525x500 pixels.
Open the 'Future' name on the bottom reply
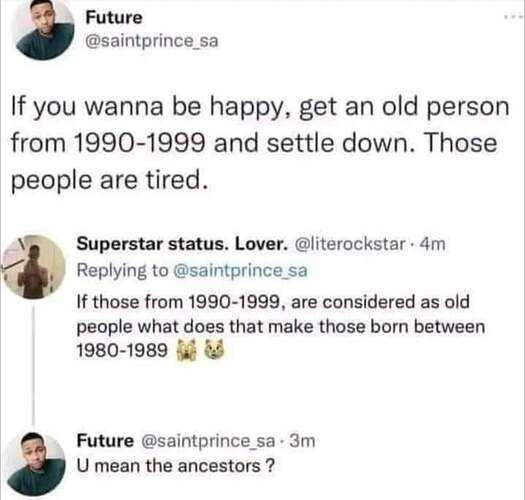coord(105,441)
